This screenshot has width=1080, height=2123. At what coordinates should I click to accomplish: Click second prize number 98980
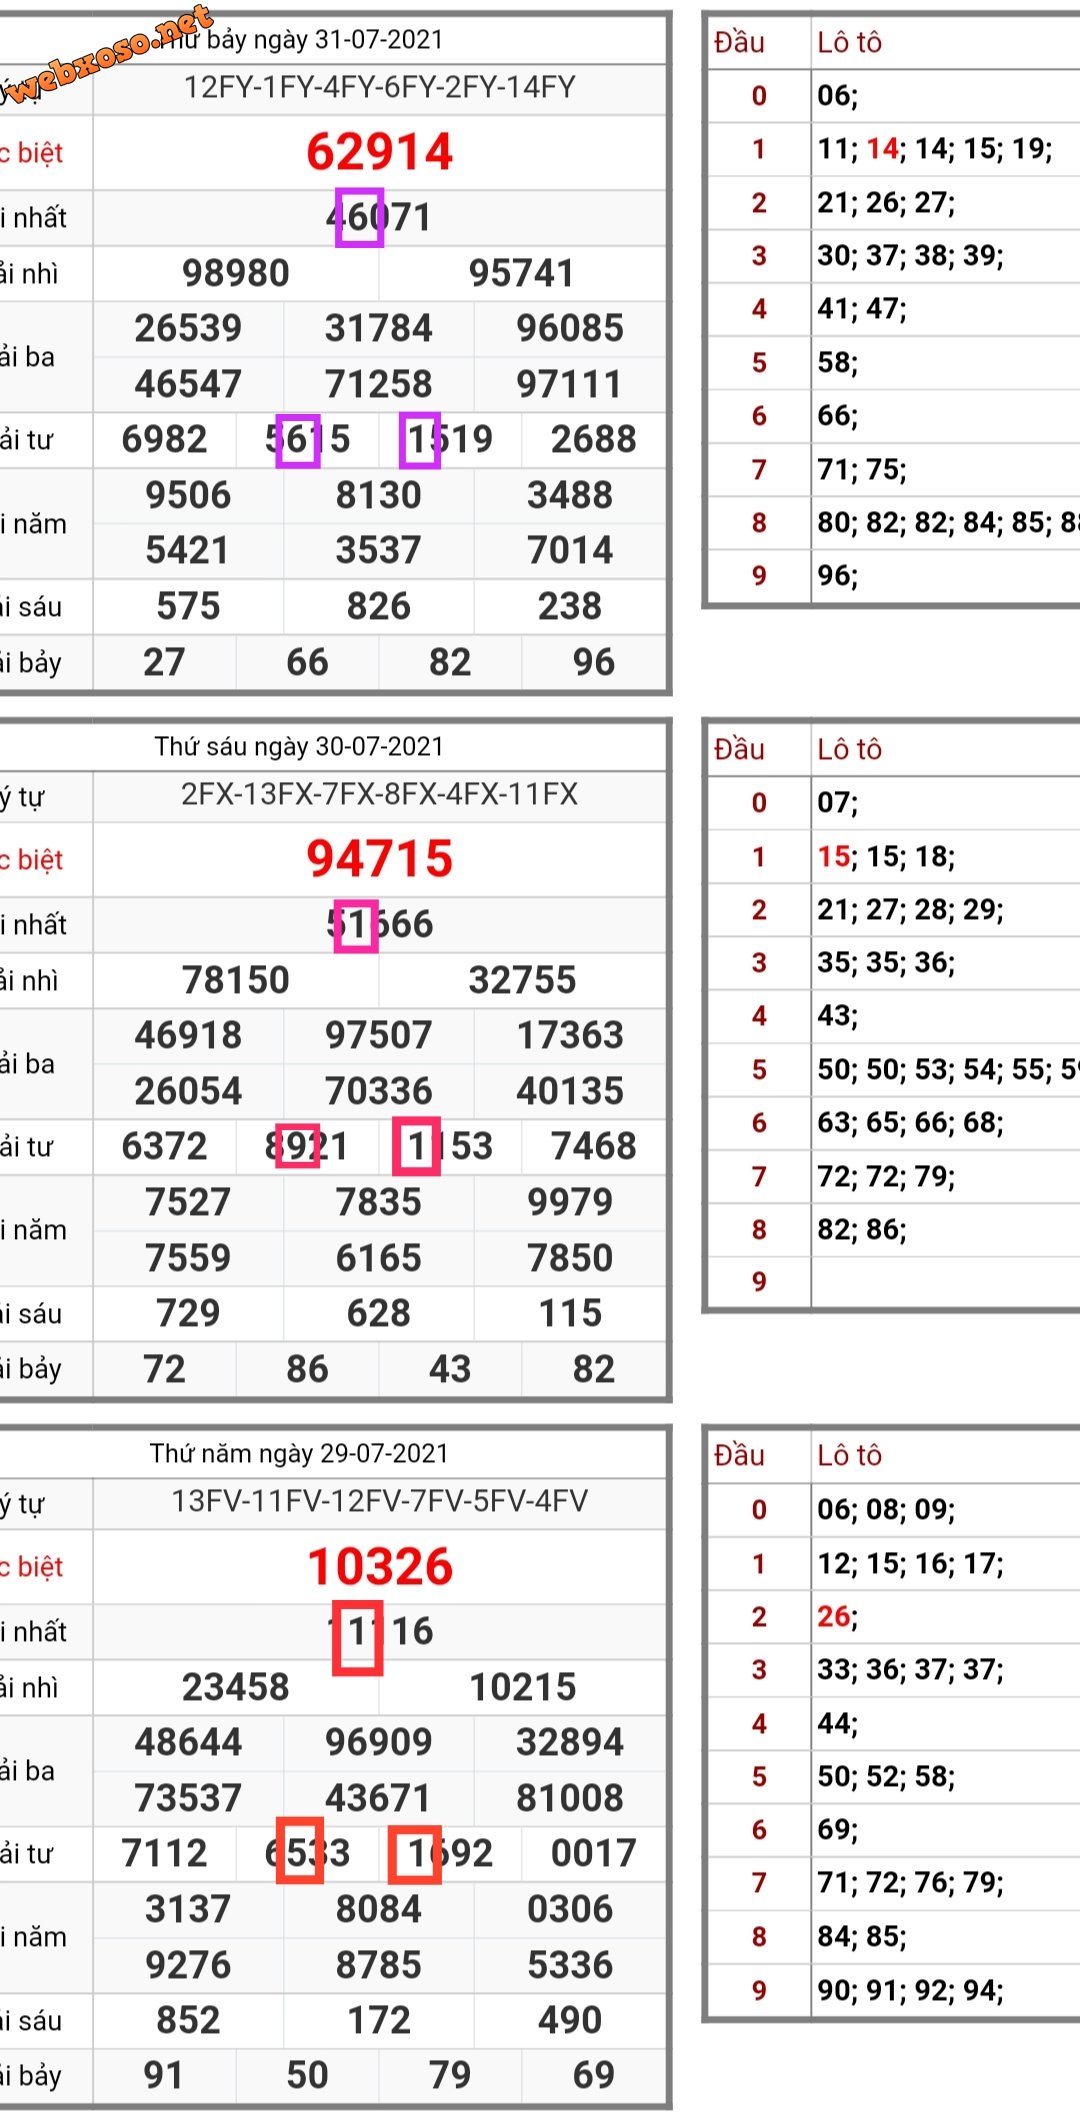click(x=236, y=273)
